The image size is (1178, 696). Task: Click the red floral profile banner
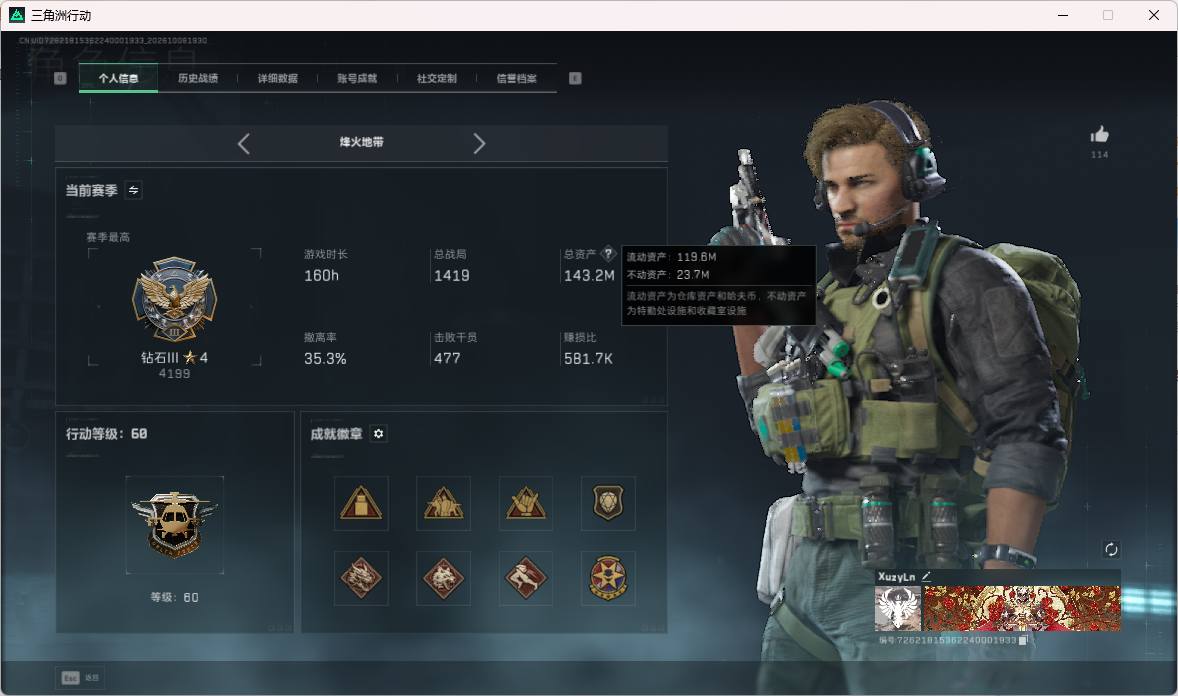(1022, 609)
